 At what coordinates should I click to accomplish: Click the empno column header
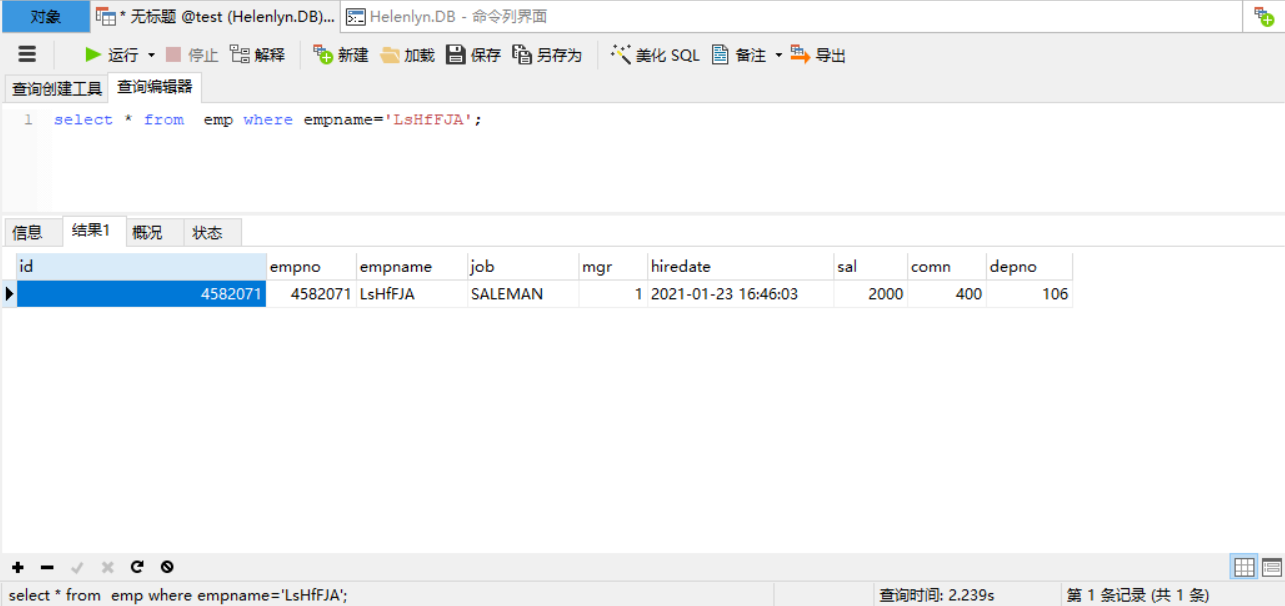pyautogui.click(x=311, y=267)
